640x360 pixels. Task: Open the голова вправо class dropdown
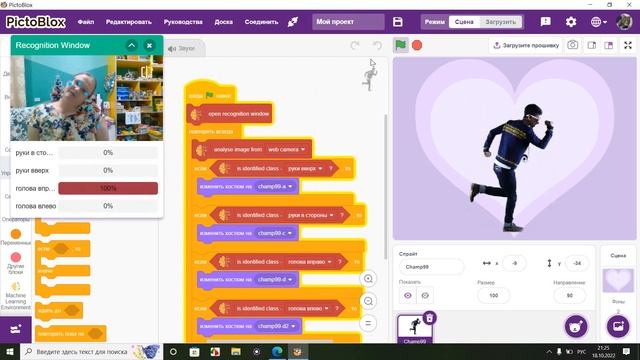pyautogui.click(x=309, y=262)
